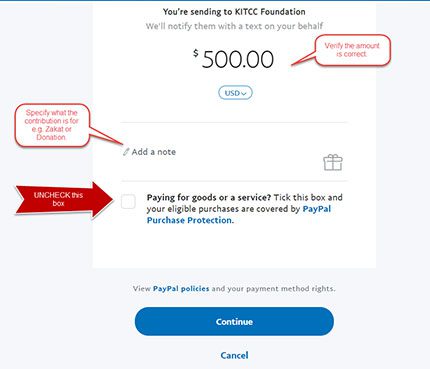
Task: Click the Continue button
Action: point(234,321)
